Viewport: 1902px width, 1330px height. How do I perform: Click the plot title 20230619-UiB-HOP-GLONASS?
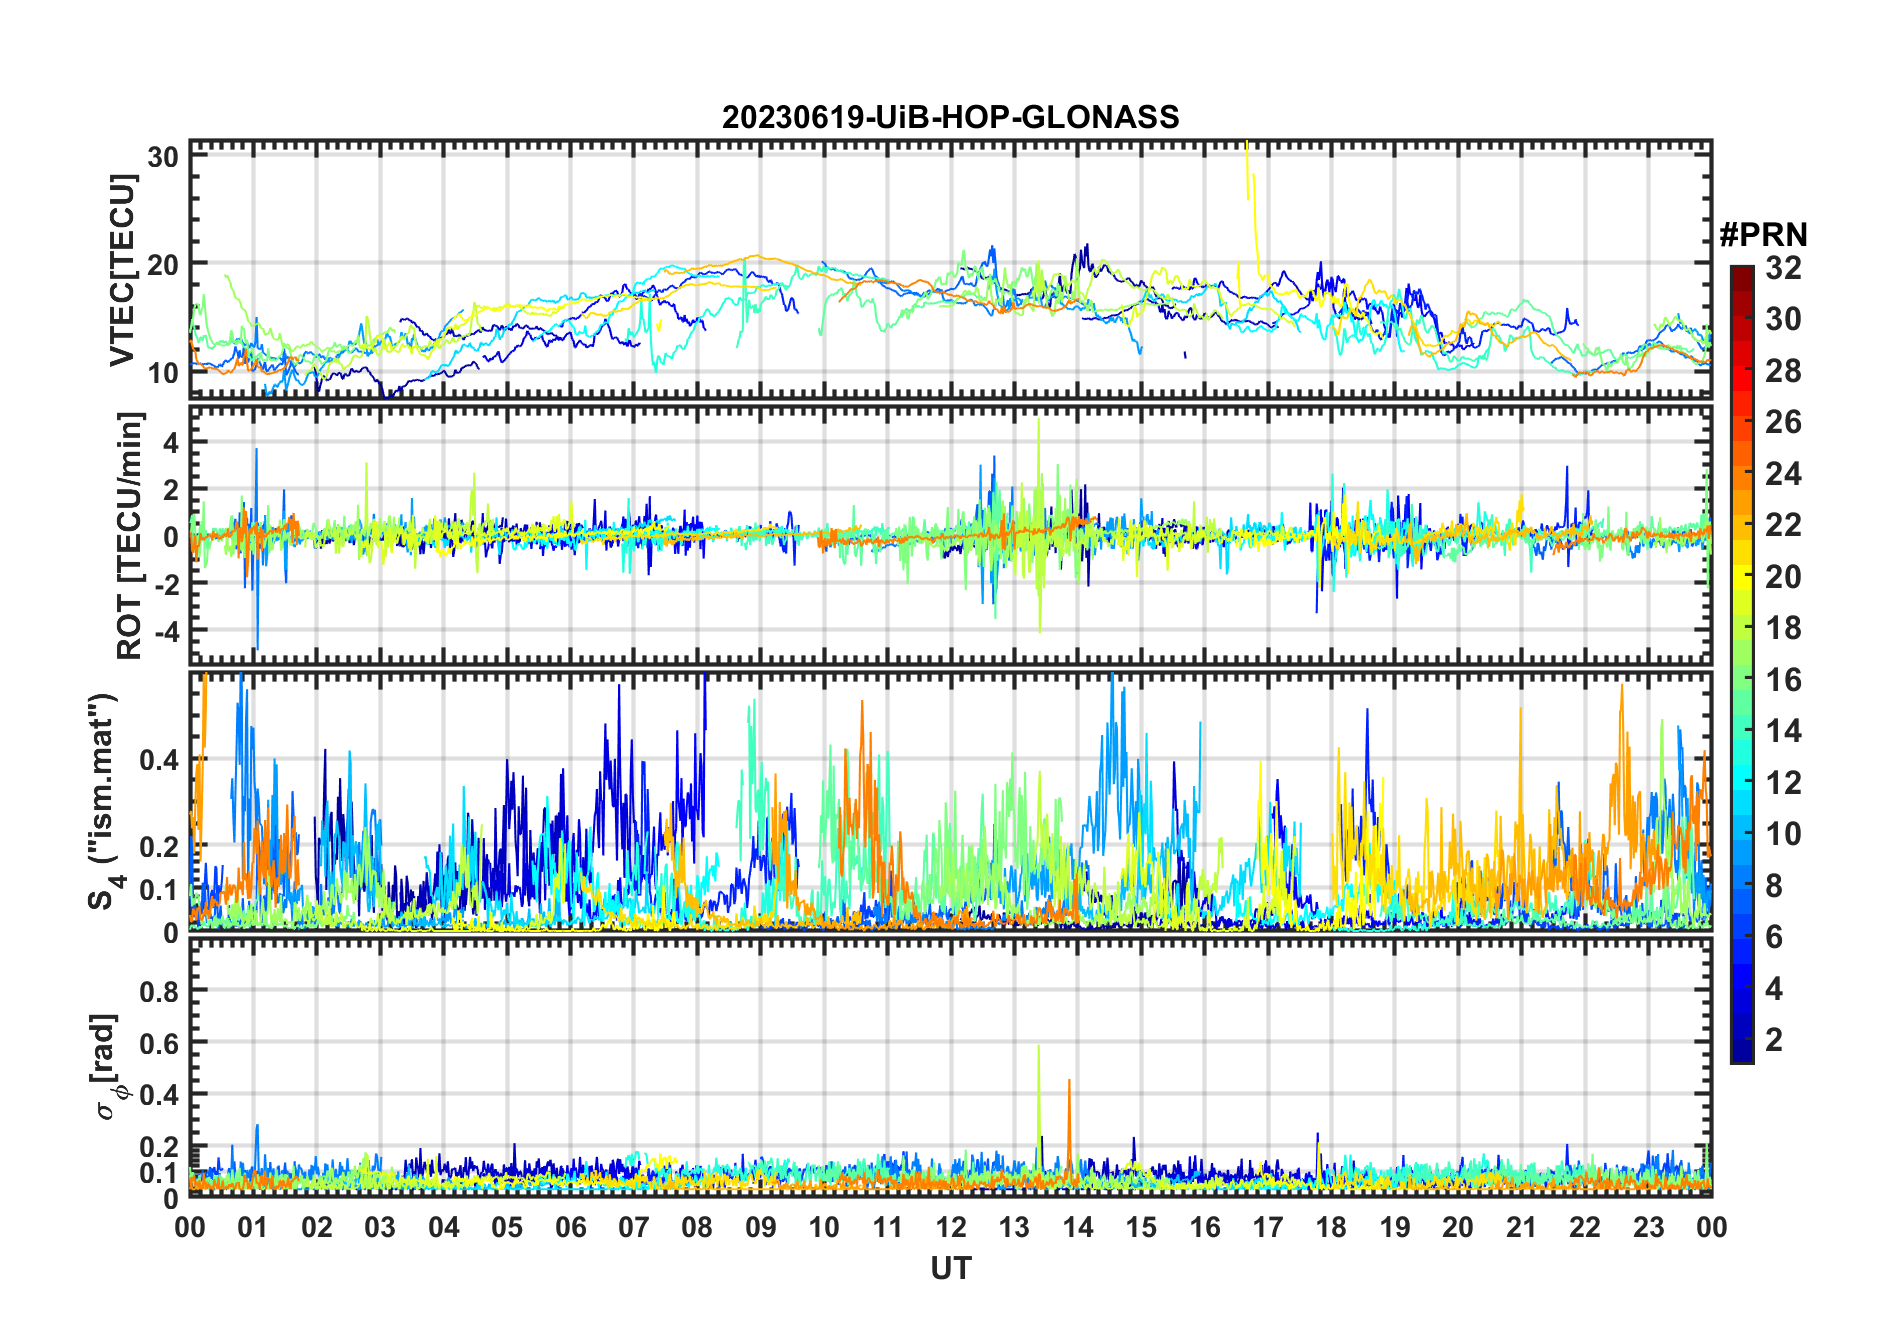[x=950, y=117]
